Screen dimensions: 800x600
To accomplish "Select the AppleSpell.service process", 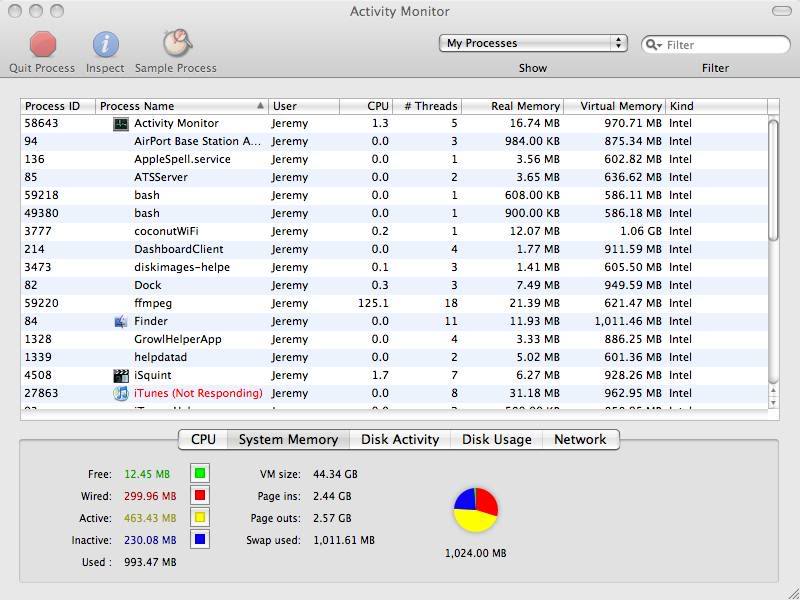I will click(394, 160).
